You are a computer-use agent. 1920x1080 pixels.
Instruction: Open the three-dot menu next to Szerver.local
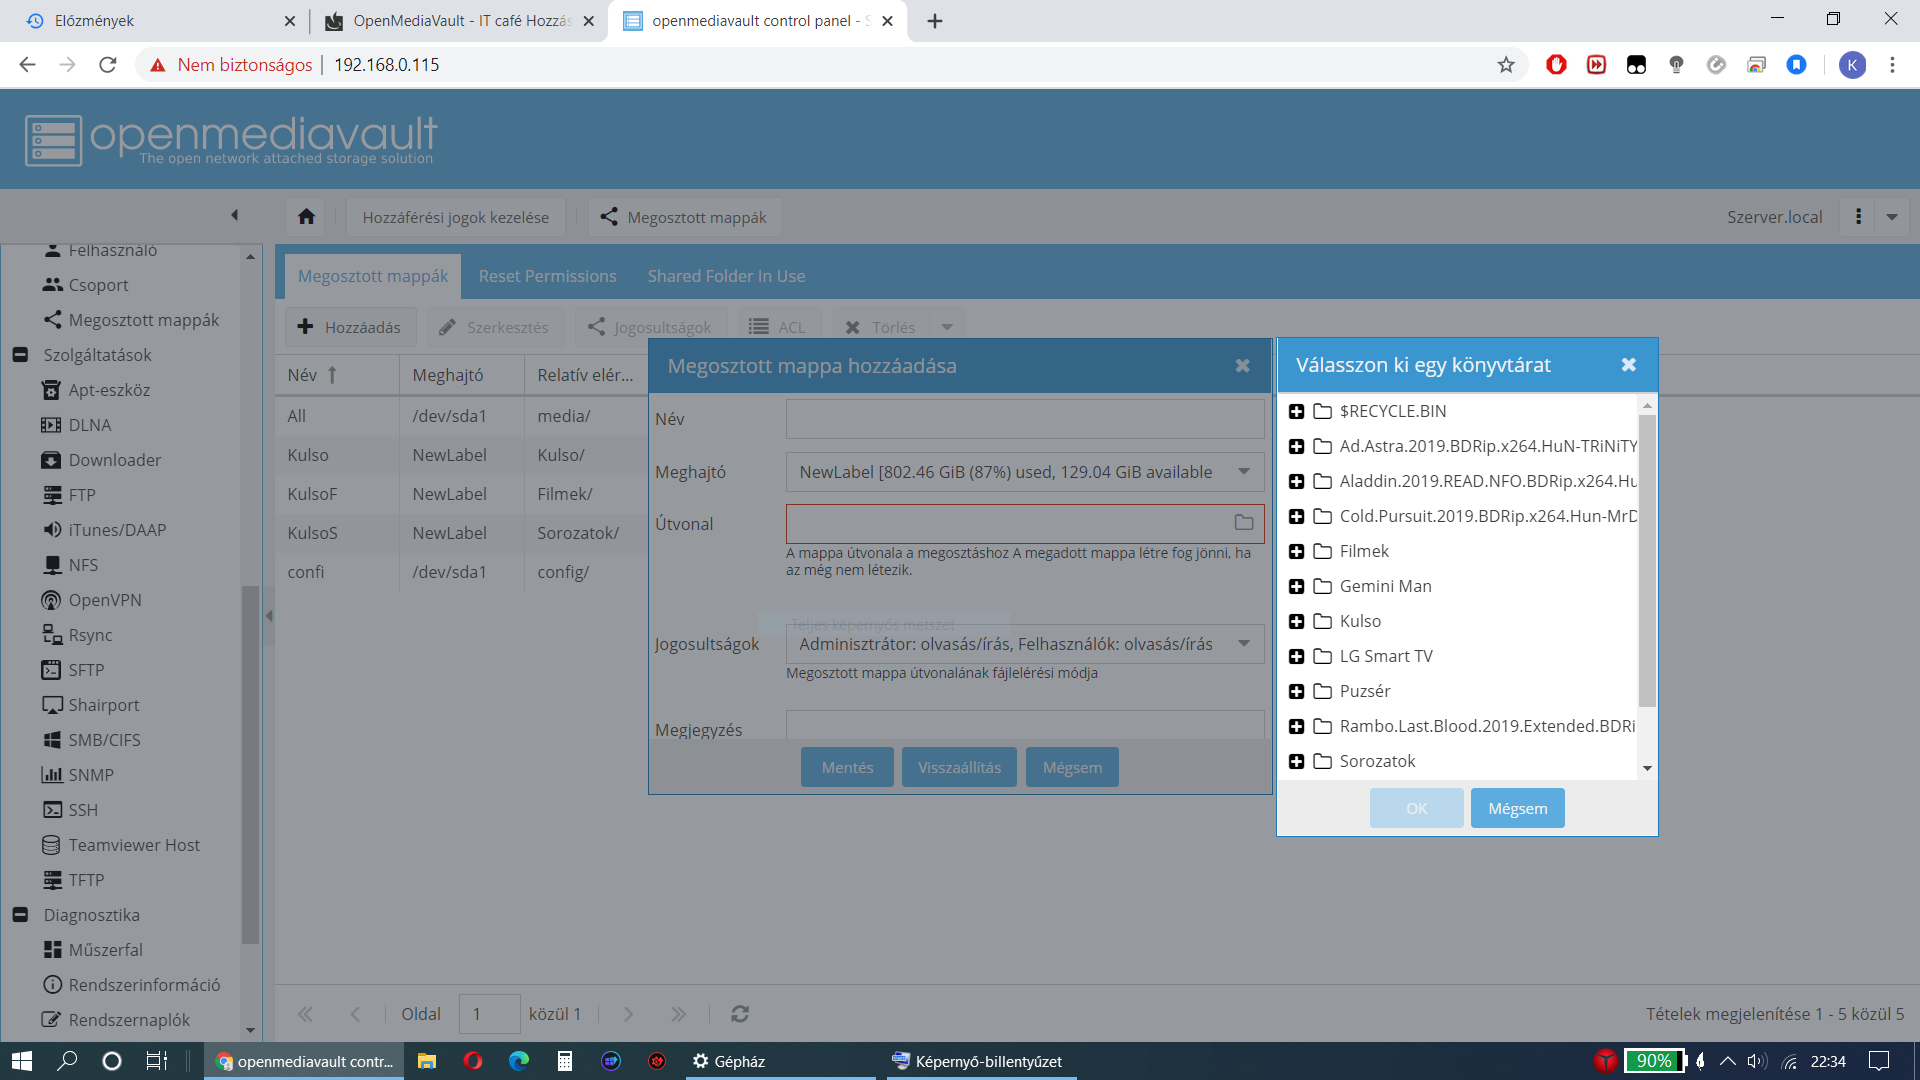tap(1859, 217)
